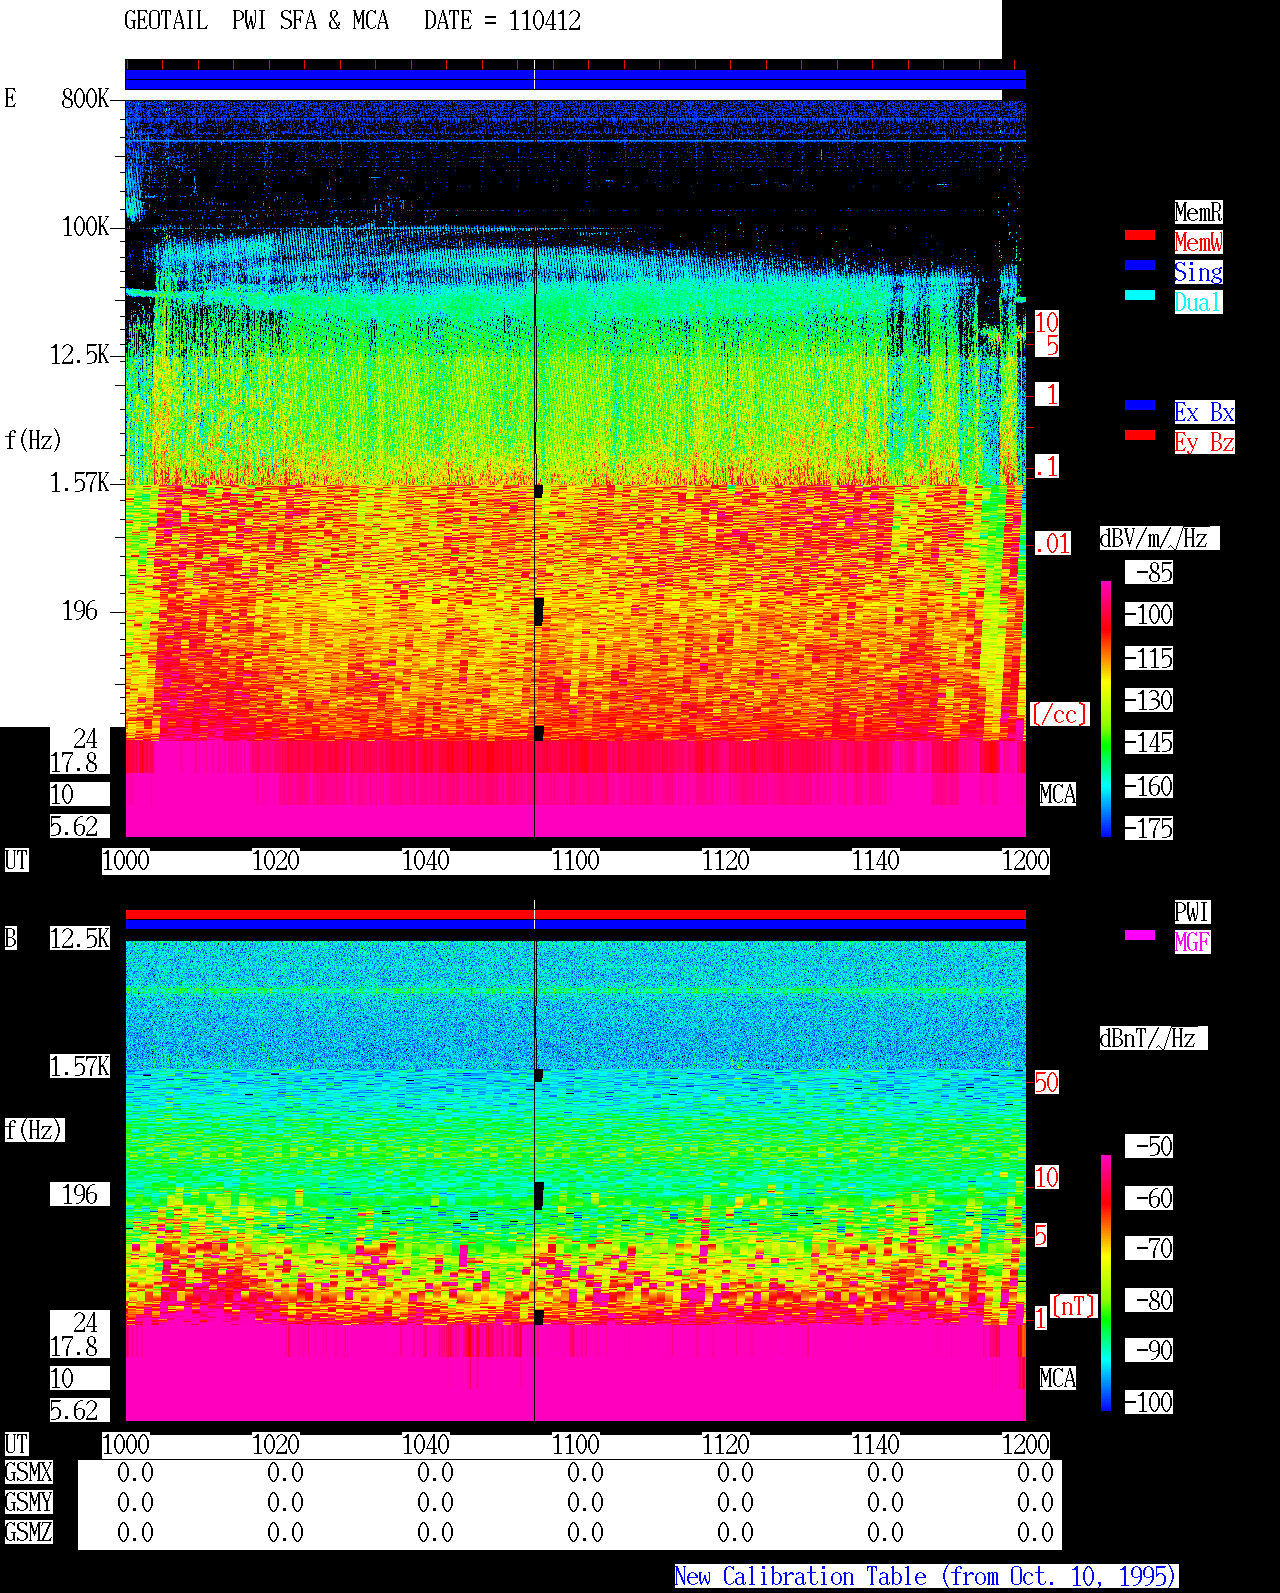Click the blue status bar above E spectrogram

coord(575,79)
